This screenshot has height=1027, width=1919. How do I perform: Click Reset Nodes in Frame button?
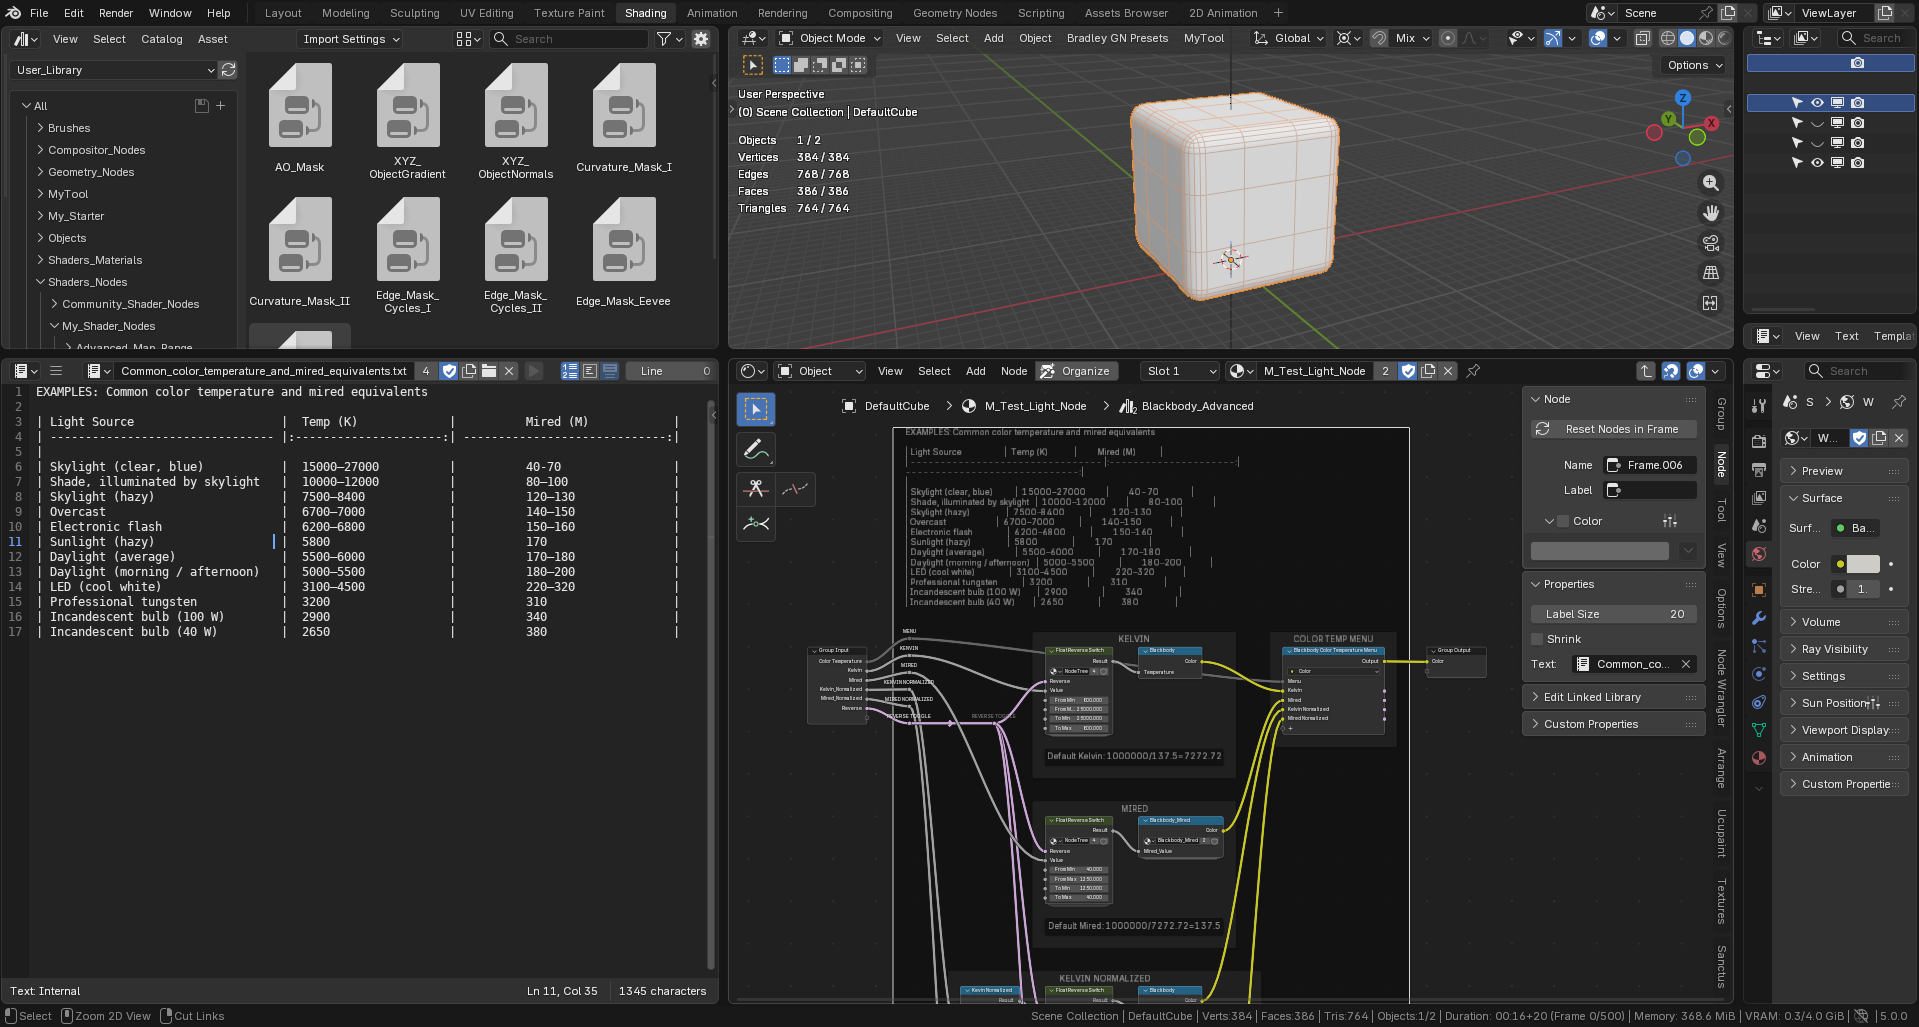1614,429
